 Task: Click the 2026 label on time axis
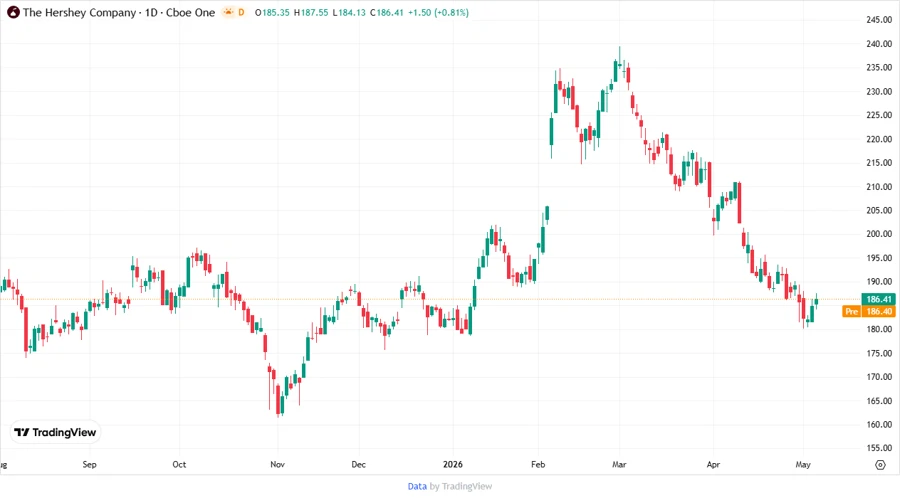[452, 464]
